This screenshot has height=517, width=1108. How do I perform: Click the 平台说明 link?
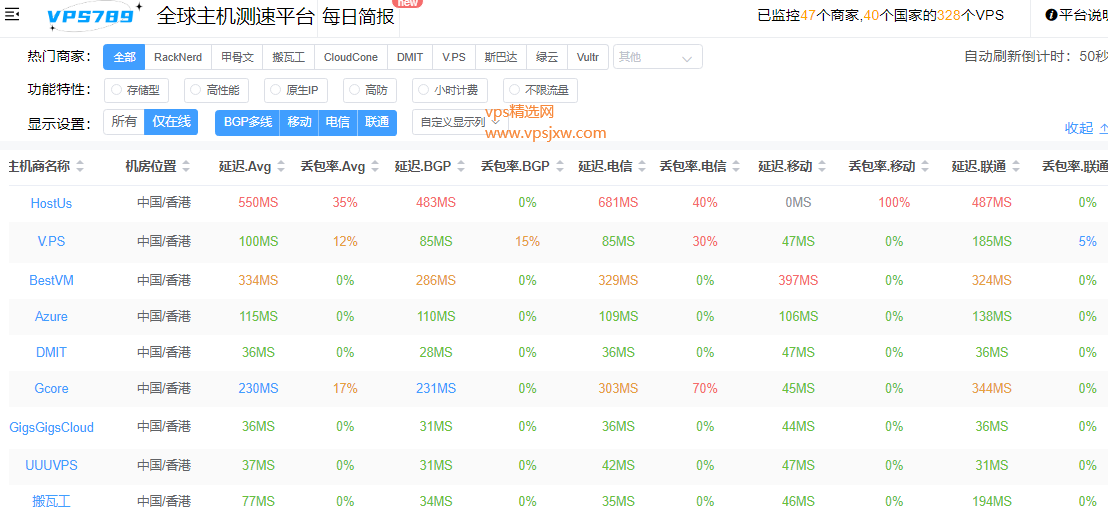click(x=1083, y=15)
